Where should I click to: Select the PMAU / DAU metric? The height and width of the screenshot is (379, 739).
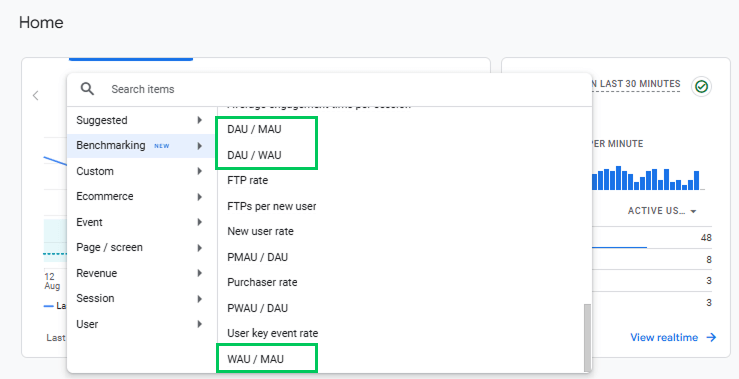pyautogui.click(x=257, y=257)
